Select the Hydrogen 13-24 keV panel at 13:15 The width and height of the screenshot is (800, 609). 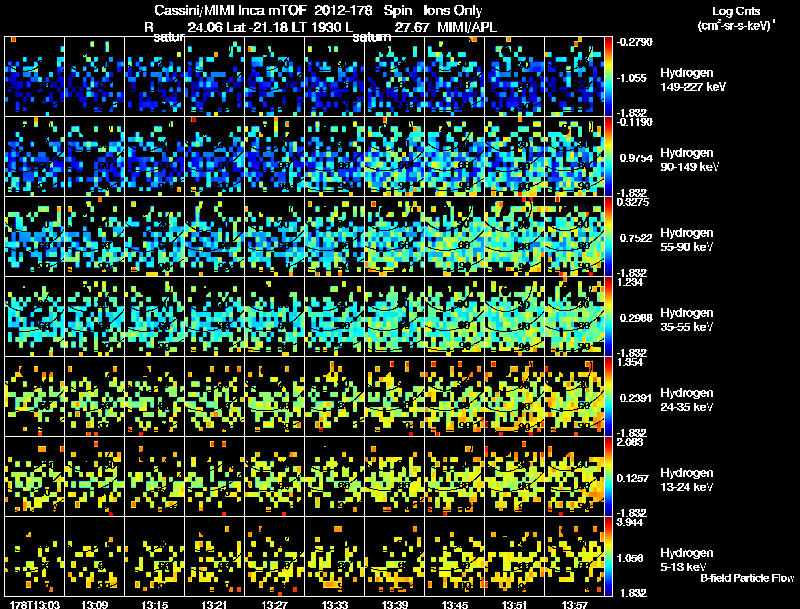pyautogui.click(x=155, y=476)
